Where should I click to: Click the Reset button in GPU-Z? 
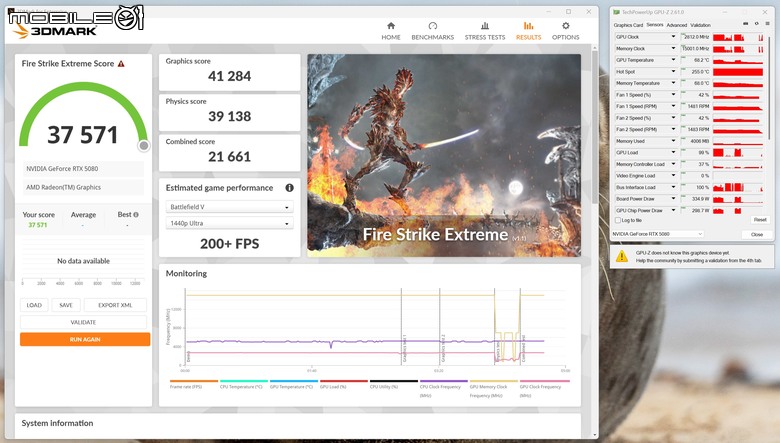(x=760, y=220)
